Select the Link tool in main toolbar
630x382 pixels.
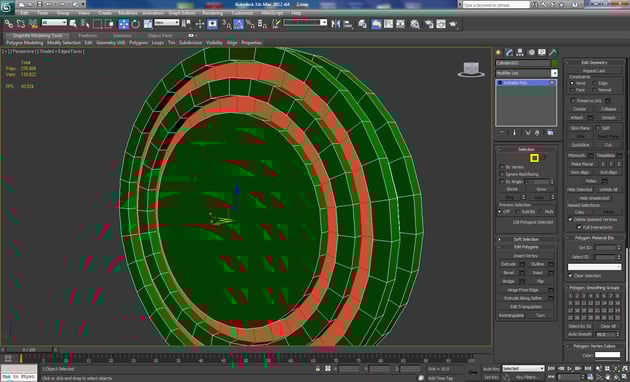click(8, 24)
